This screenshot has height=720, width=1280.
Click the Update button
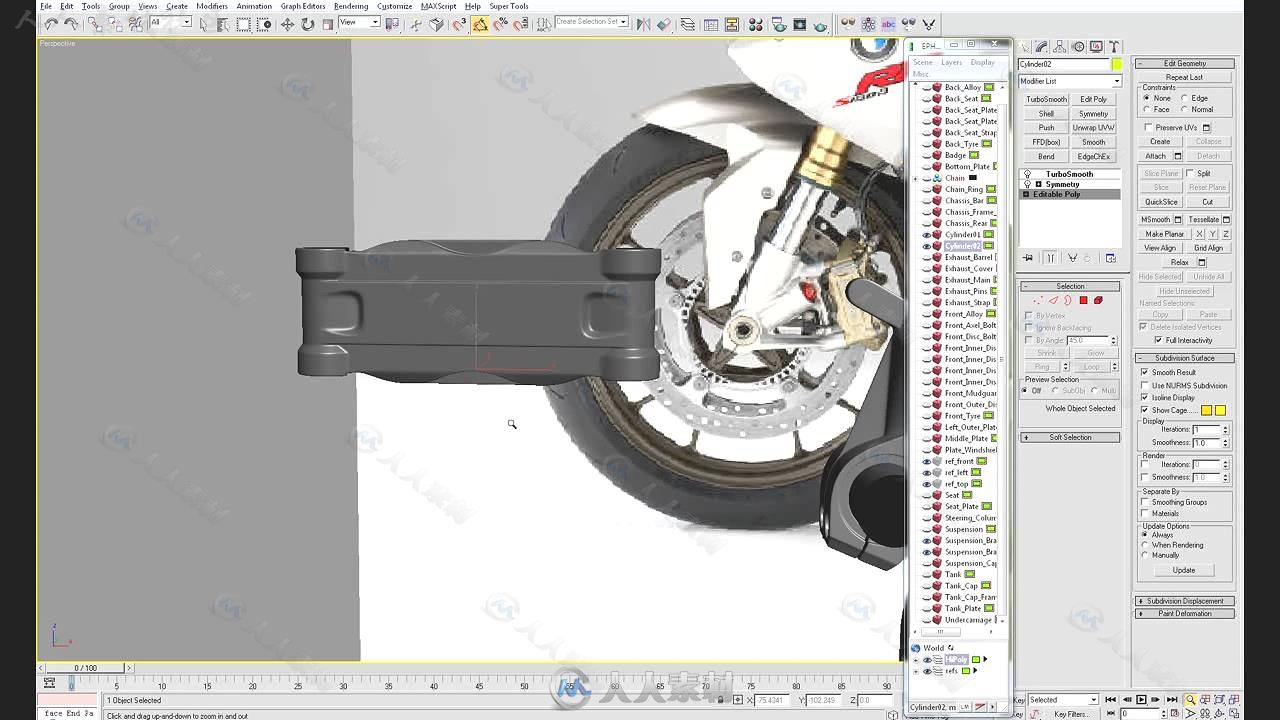1184,570
